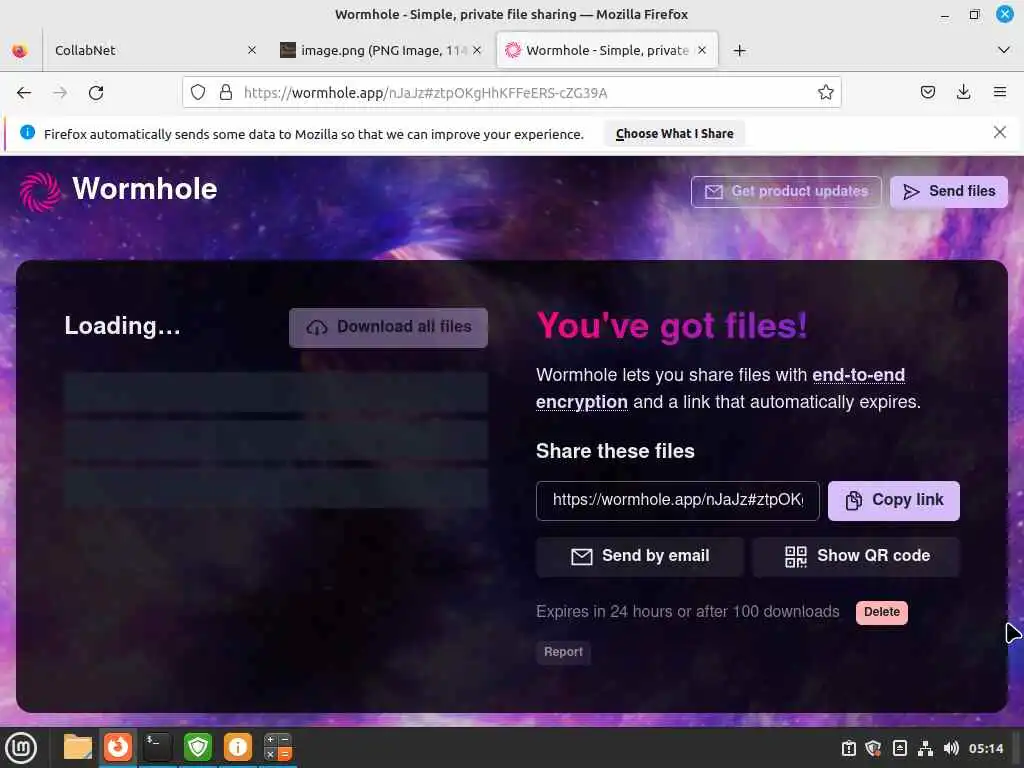Delete the shared files
The height and width of the screenshot is (768, 1024).
tap(882, 613)
